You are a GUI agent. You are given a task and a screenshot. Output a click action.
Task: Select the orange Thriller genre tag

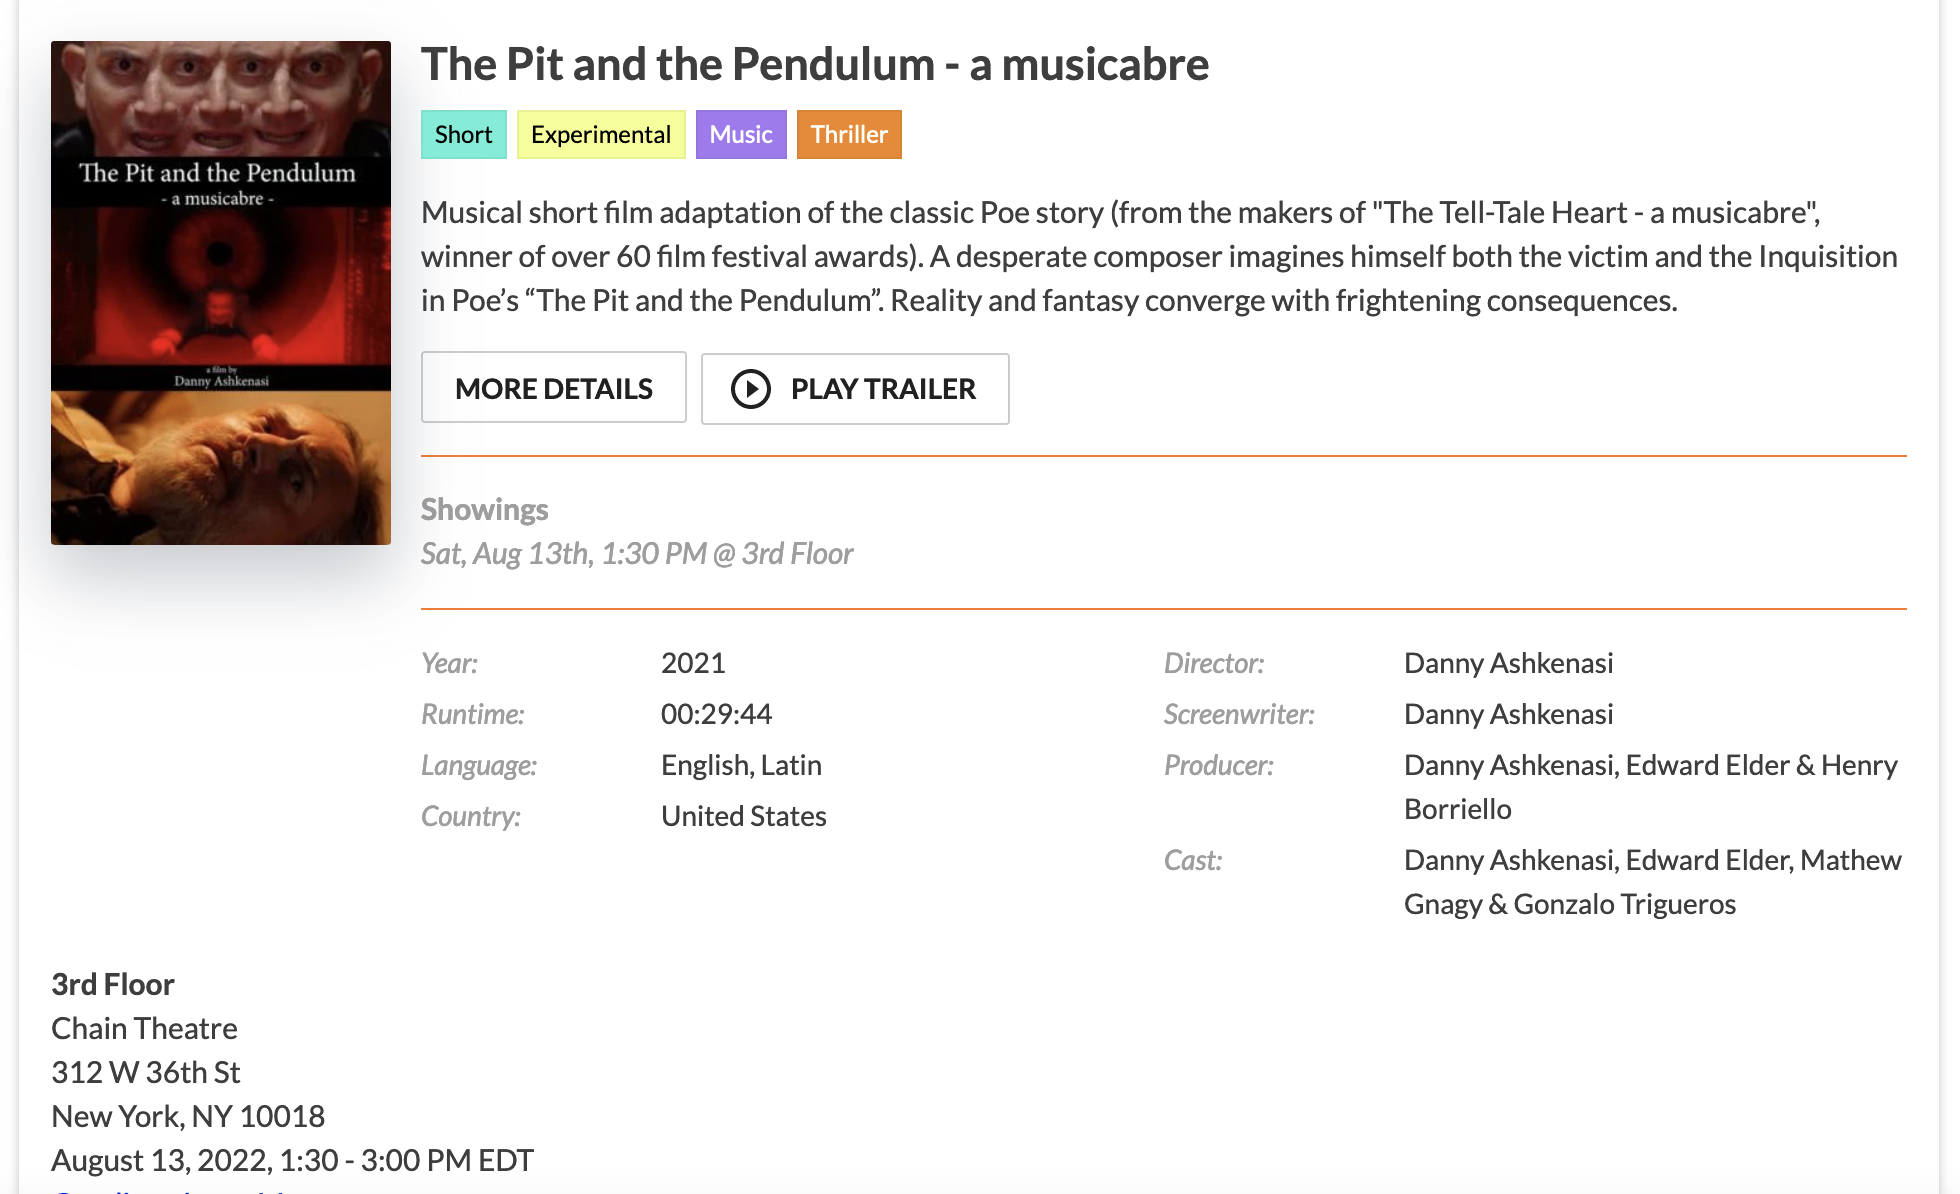click(x=849, y=135)
